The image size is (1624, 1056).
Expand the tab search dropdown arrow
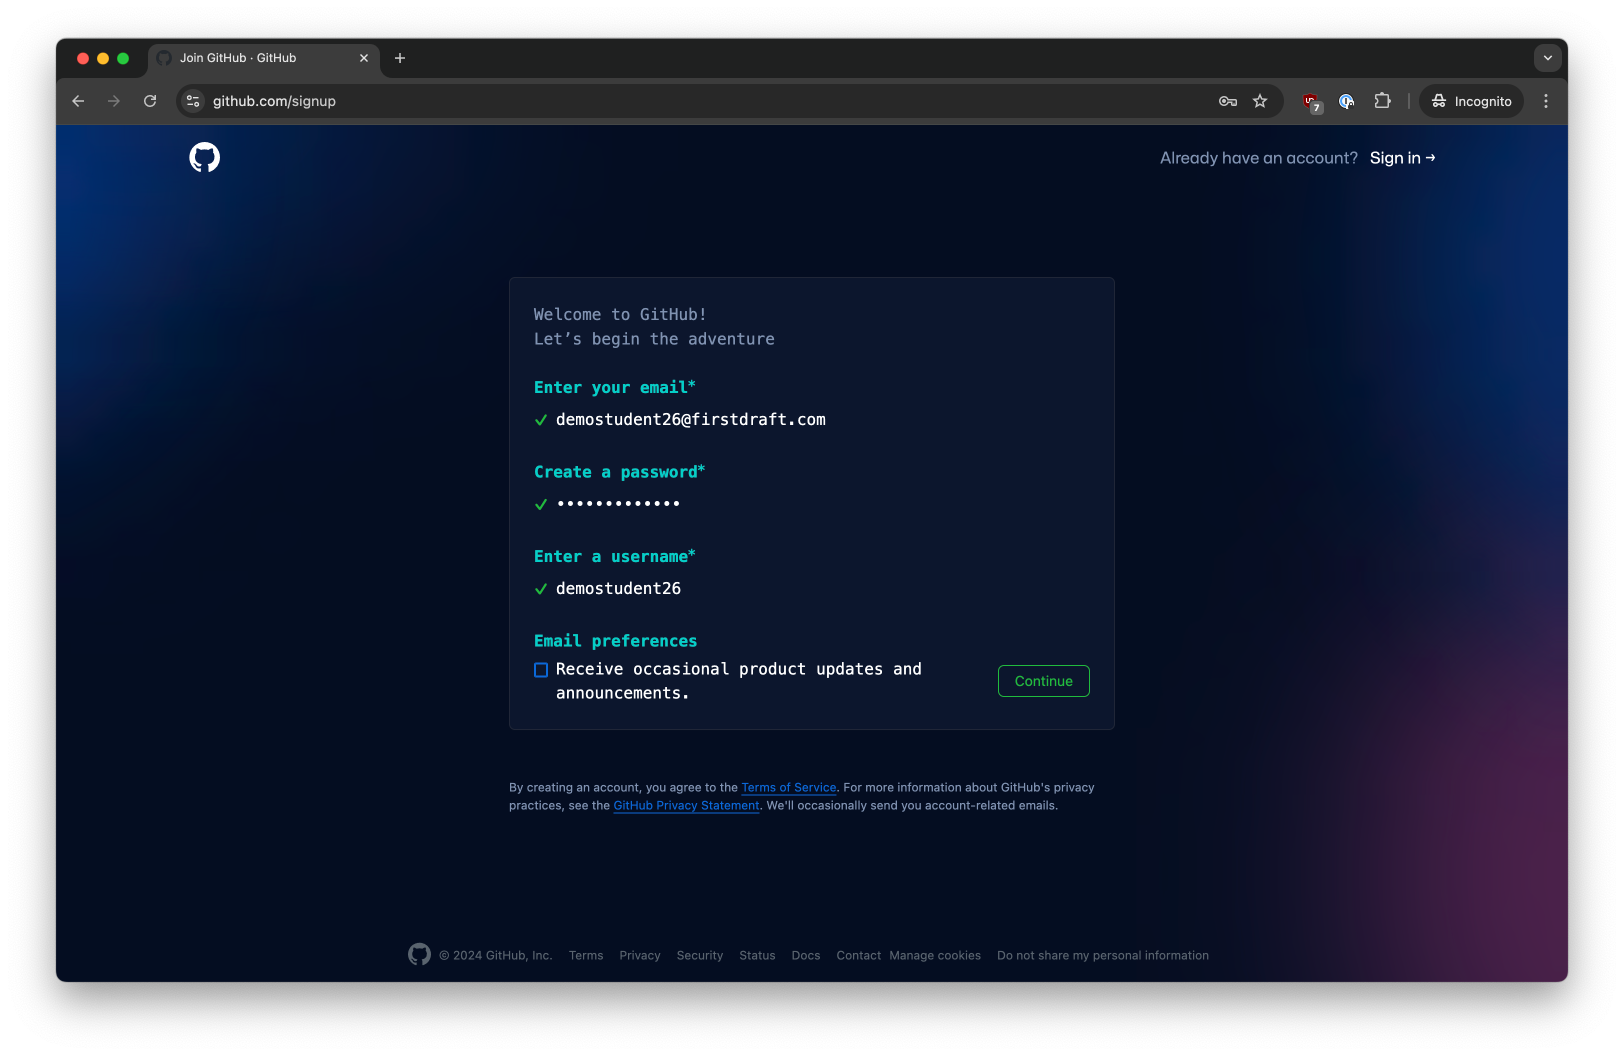pyautogui.click(x=1548, y=58)
